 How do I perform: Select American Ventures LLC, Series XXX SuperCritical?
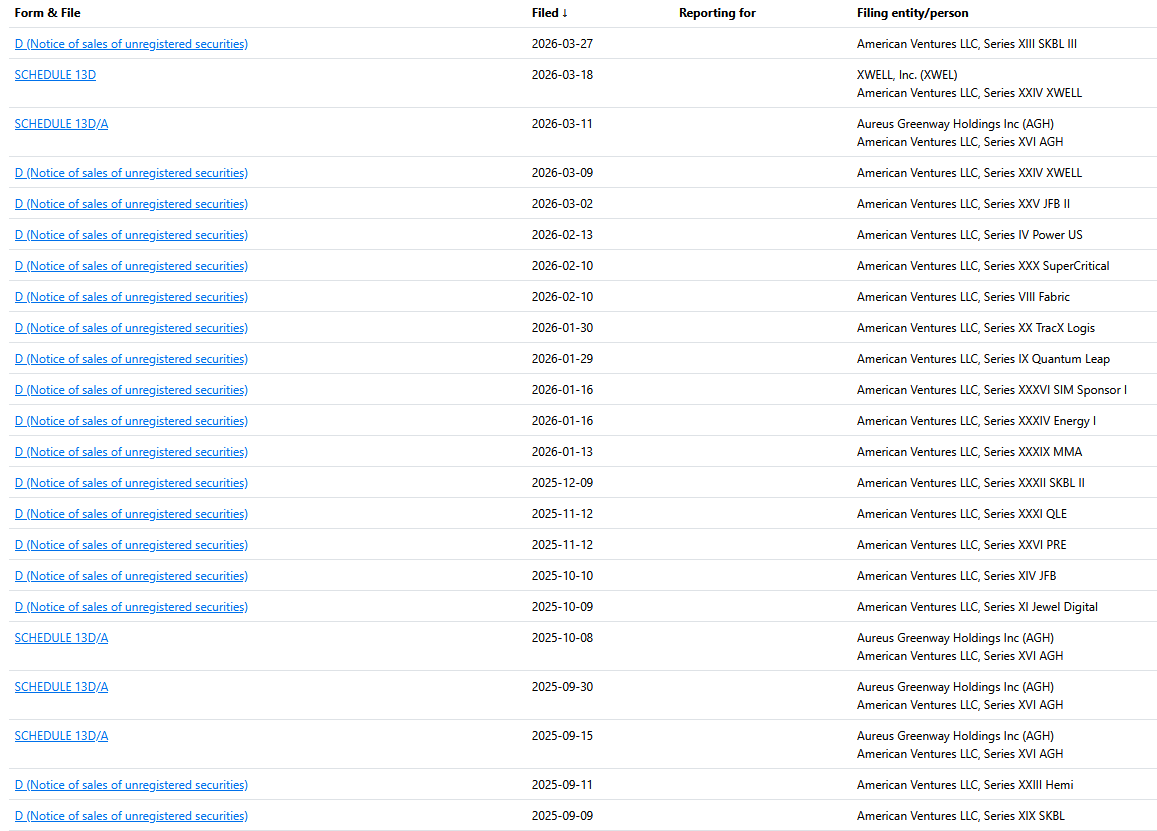[x=983, y=266]
